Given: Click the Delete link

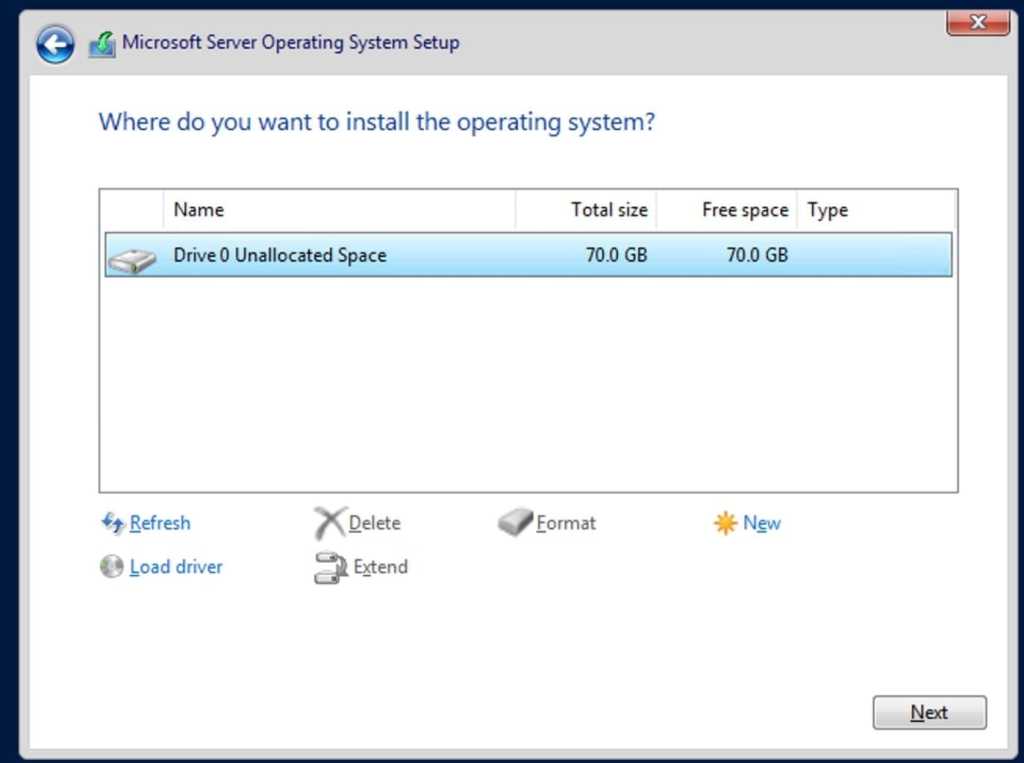Looking at the screenshot, I should 376,522.
